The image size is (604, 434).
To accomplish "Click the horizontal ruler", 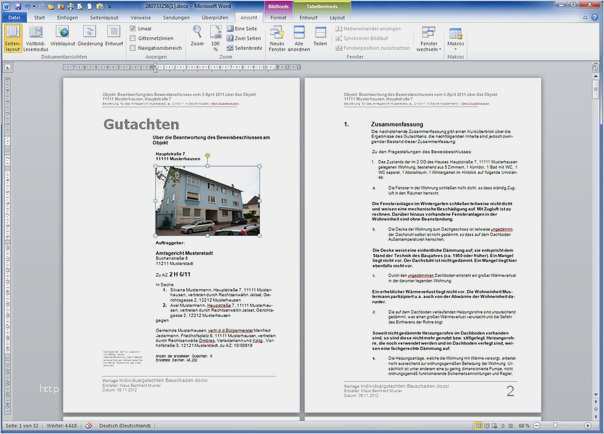I will pyautogui.click(x=181, y=68).
